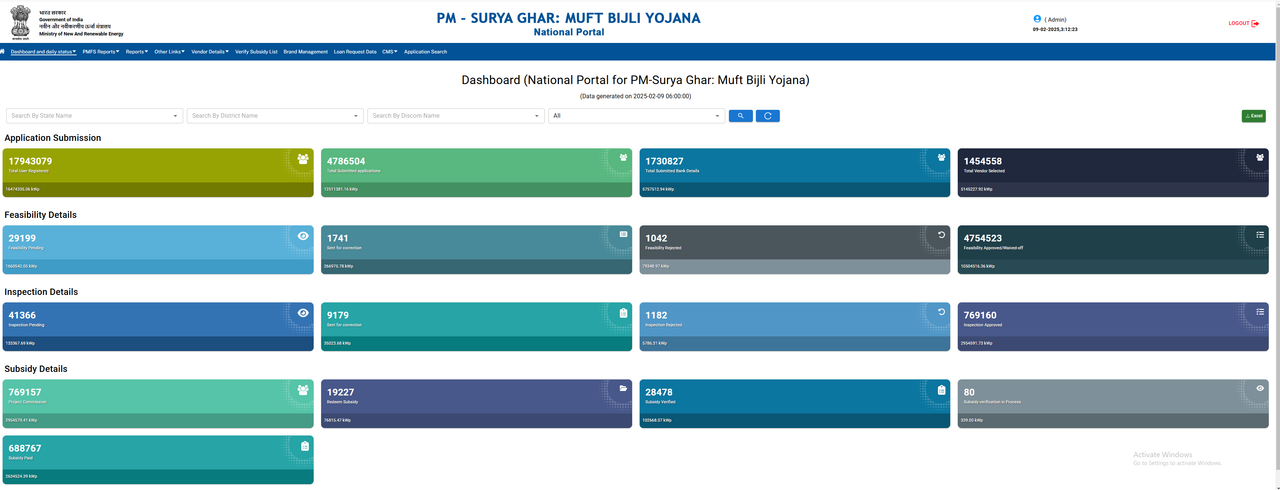Open the 4786504 Total Submitted applications count
1280x490 pixels.
346,161
